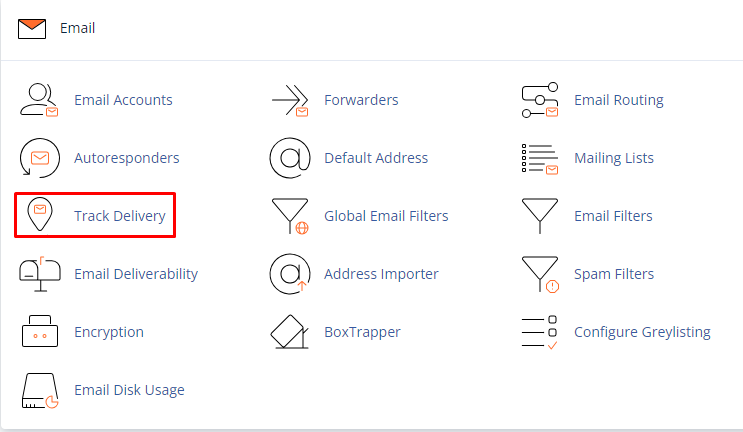743x432 pixels.
Task: Open the Email Accounts link
Action: tap(123, 100)
